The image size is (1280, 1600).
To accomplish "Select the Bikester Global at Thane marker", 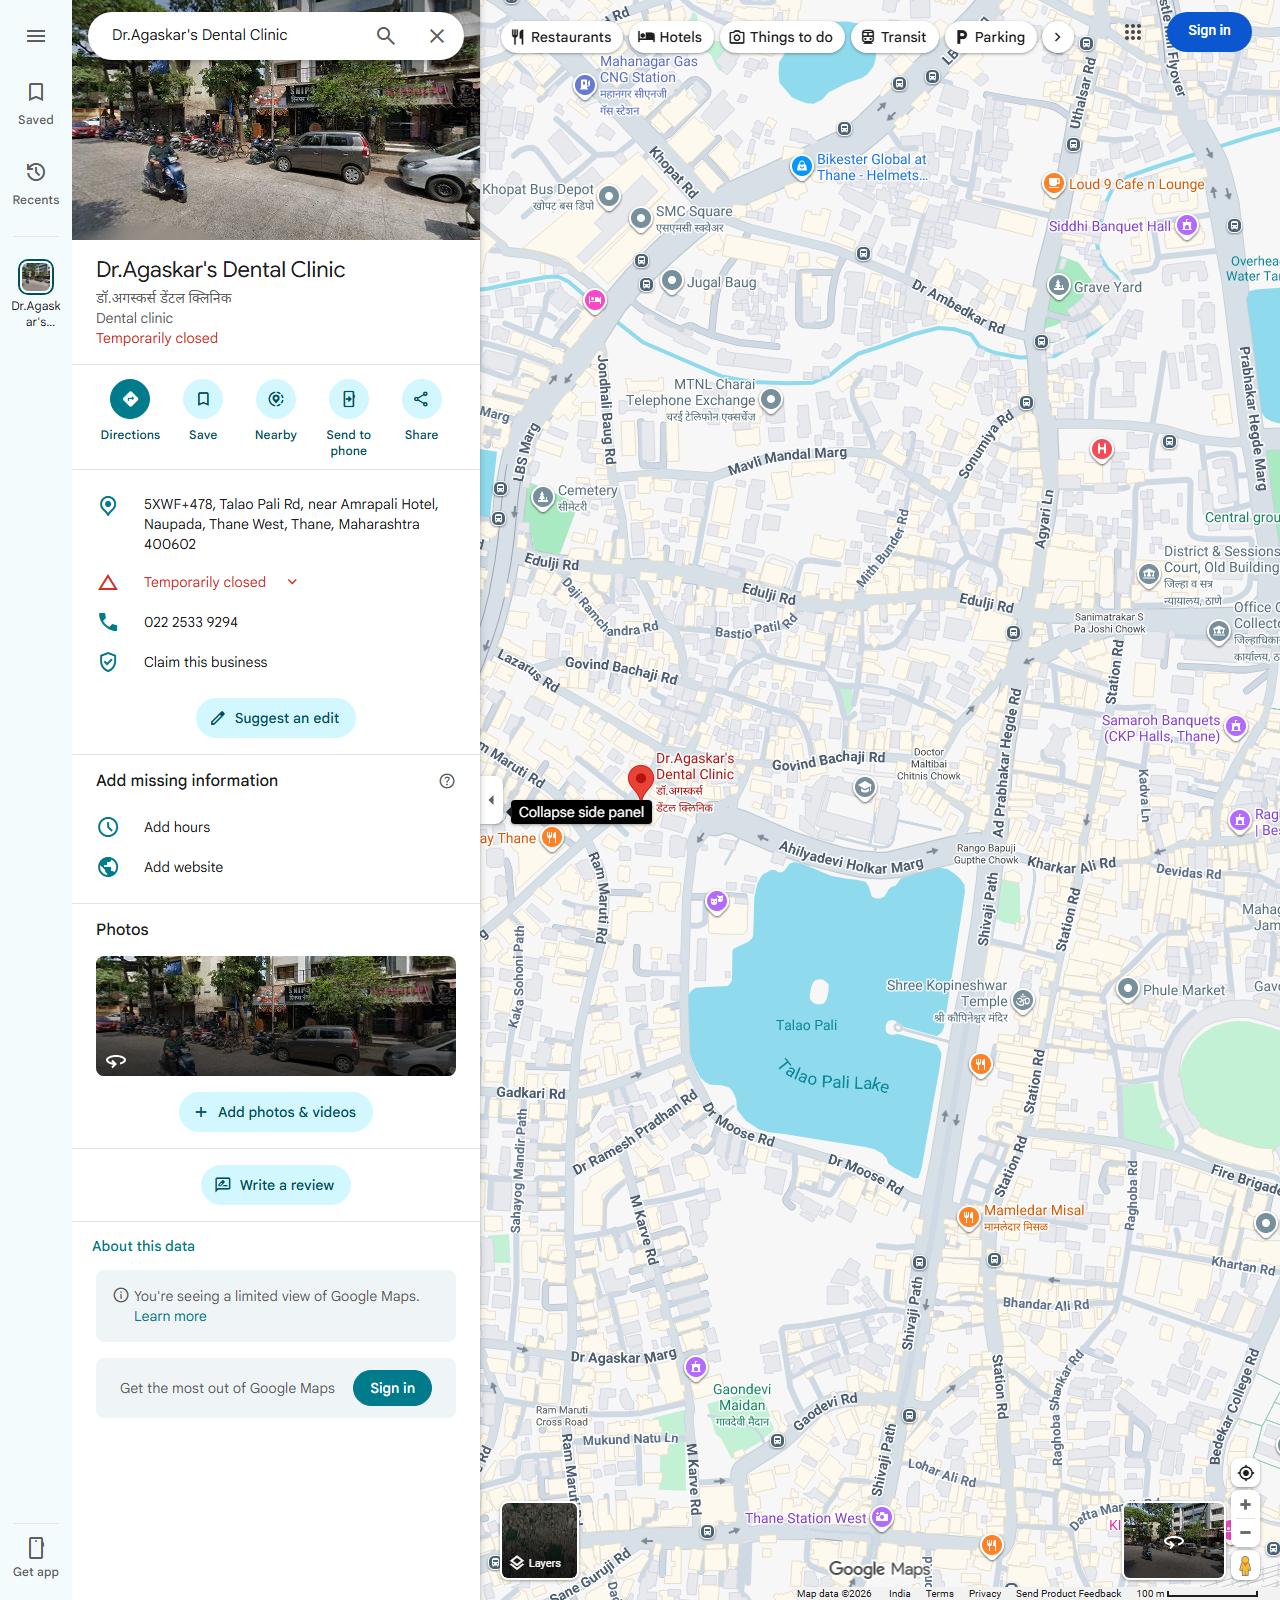I will (x=801, y=167).
